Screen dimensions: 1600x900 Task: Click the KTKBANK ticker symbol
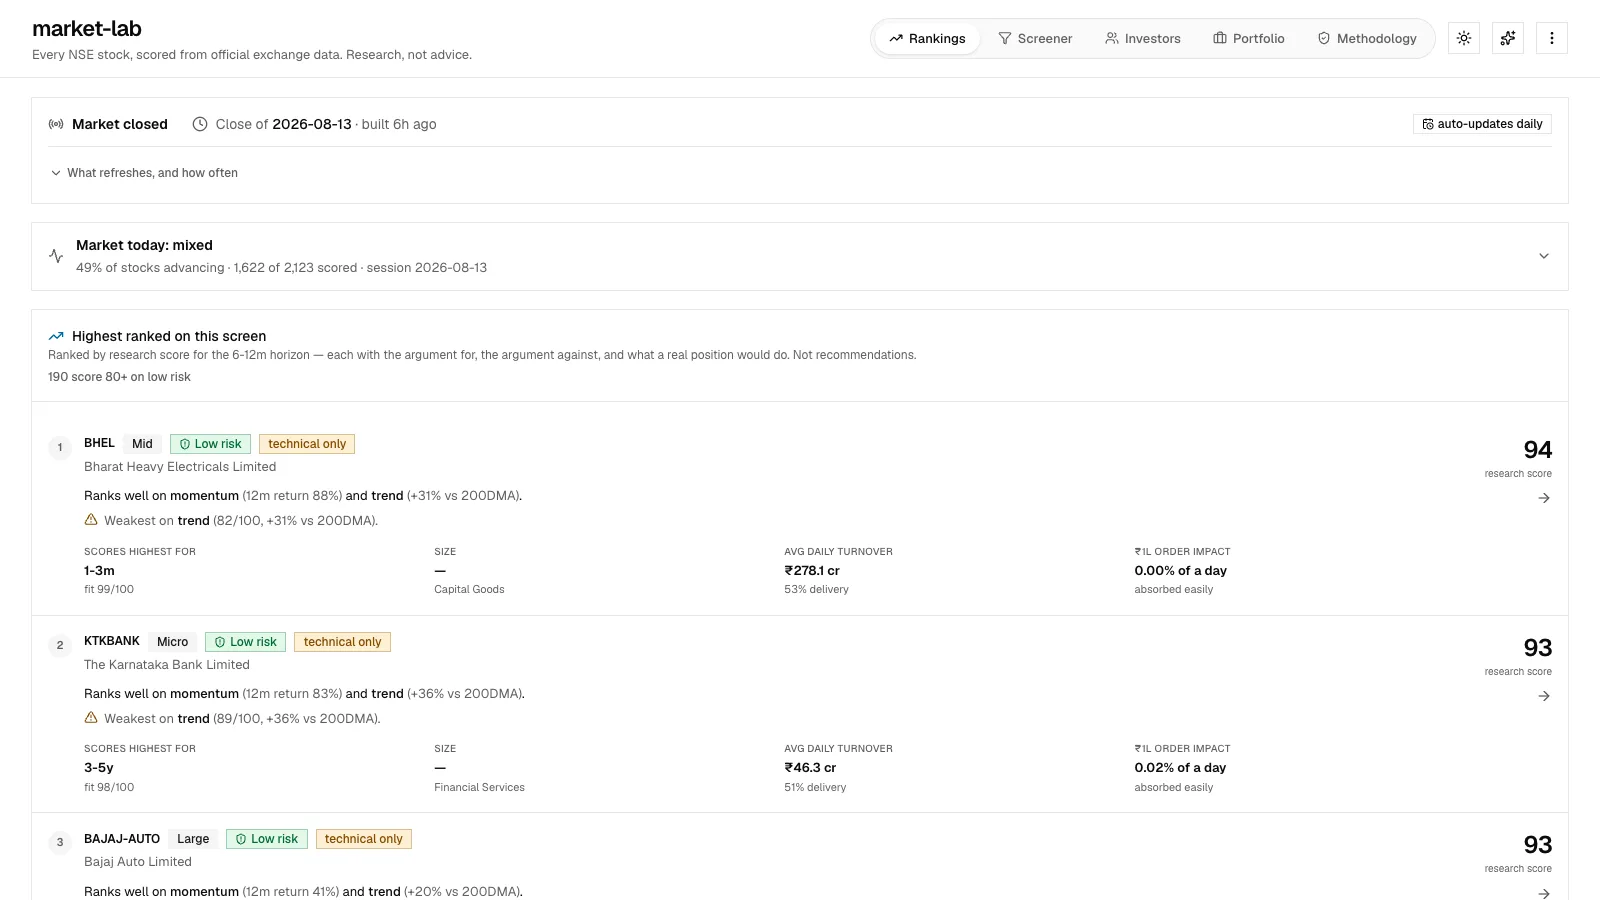tap(112, 641)
